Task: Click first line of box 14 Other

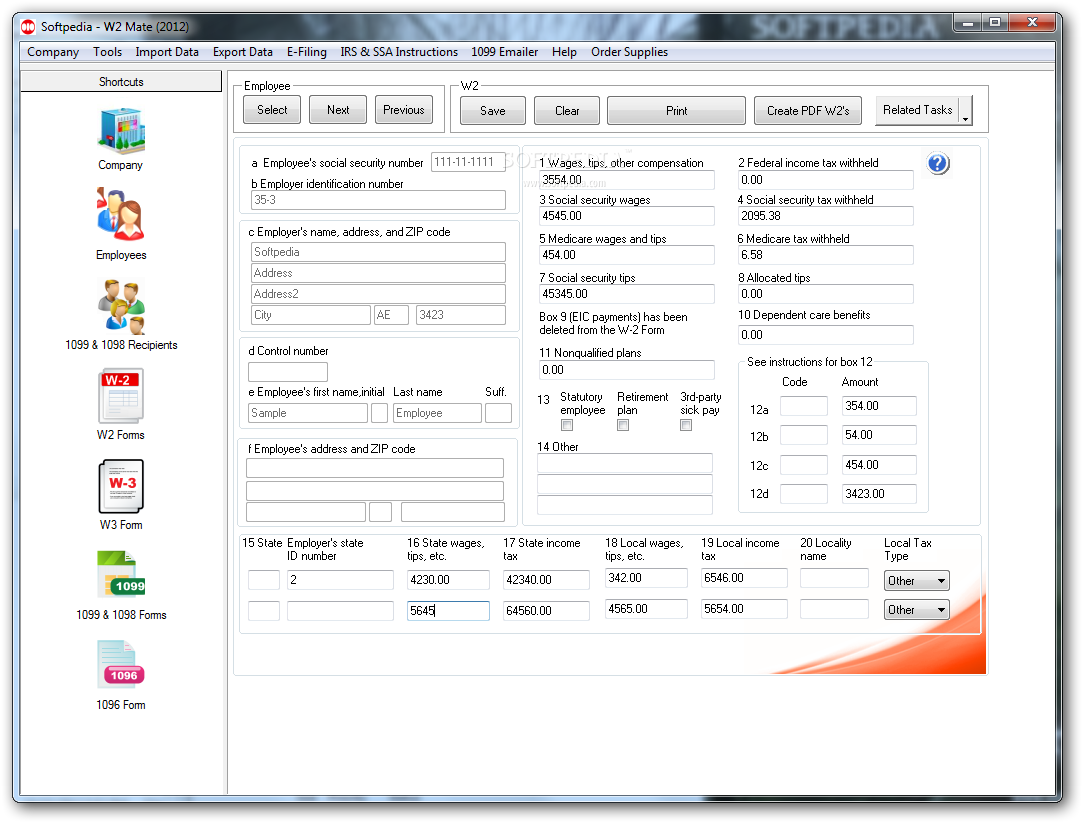Action: [624, 463]
